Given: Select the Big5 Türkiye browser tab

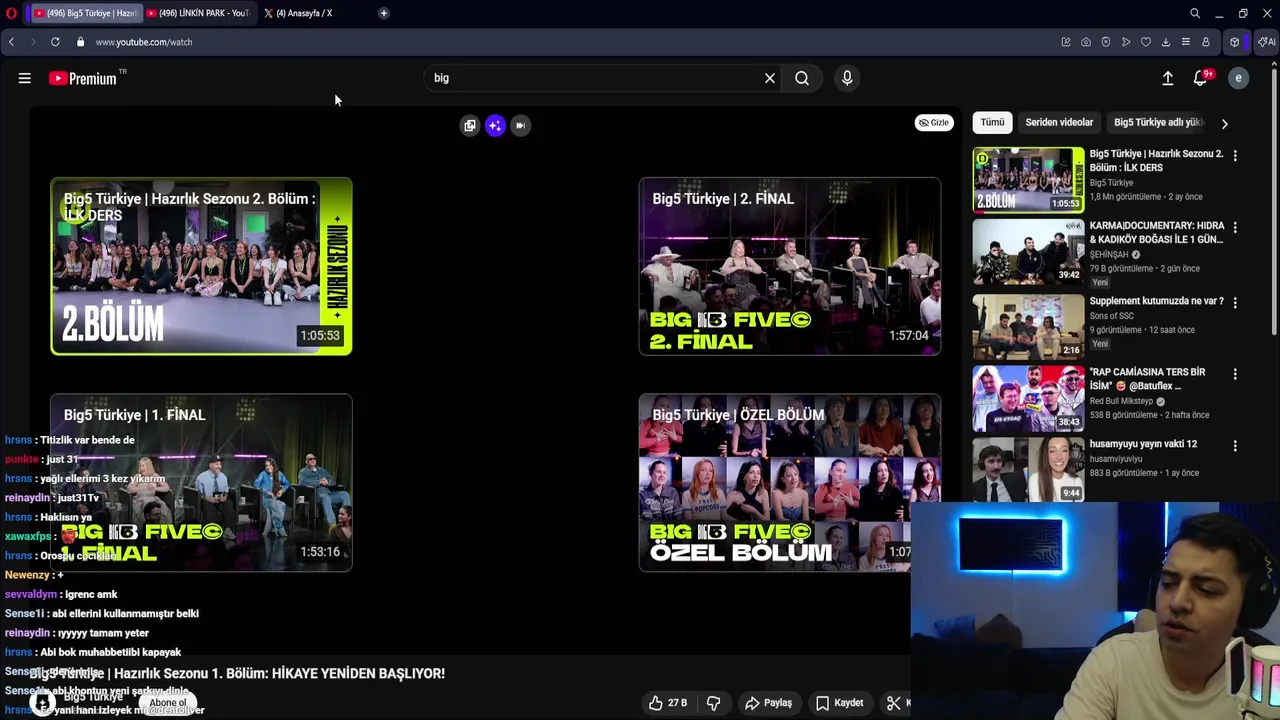Looking at the screenshot, I should pyautogui.click(x=85, y=13).
